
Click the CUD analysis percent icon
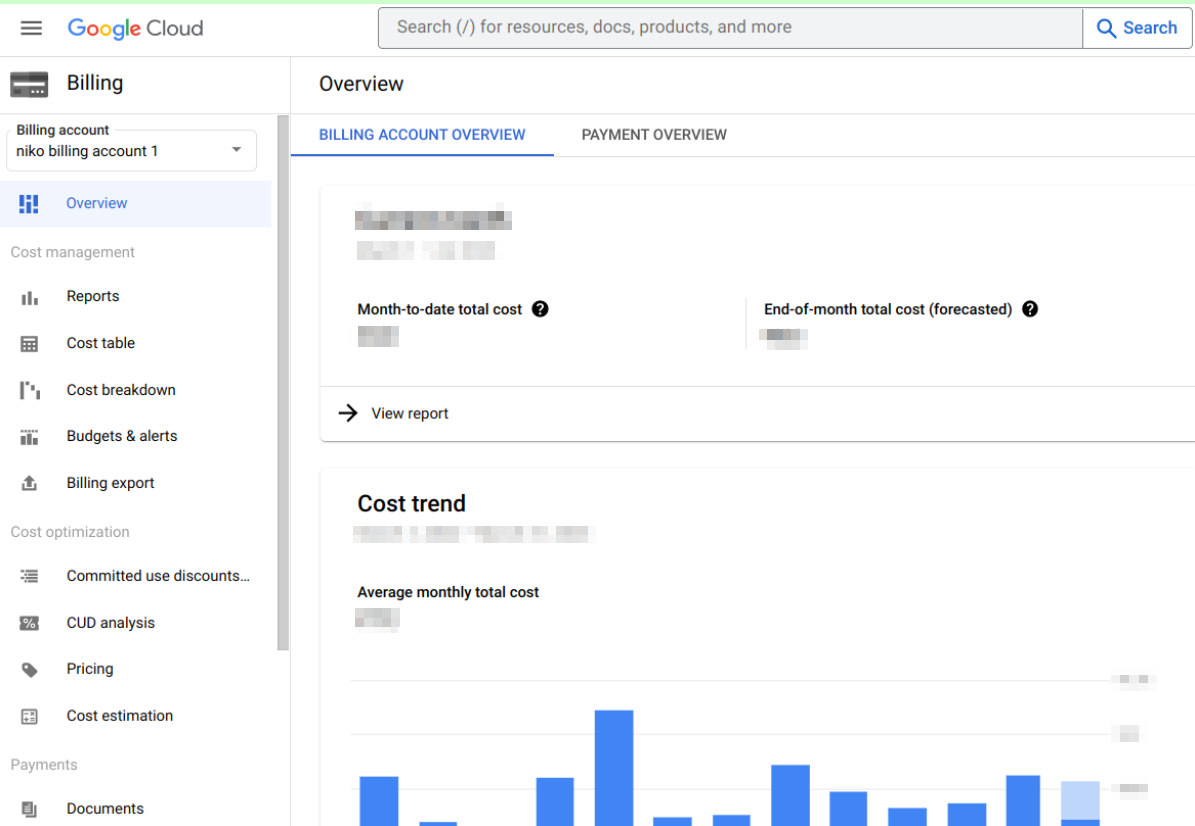29,623
